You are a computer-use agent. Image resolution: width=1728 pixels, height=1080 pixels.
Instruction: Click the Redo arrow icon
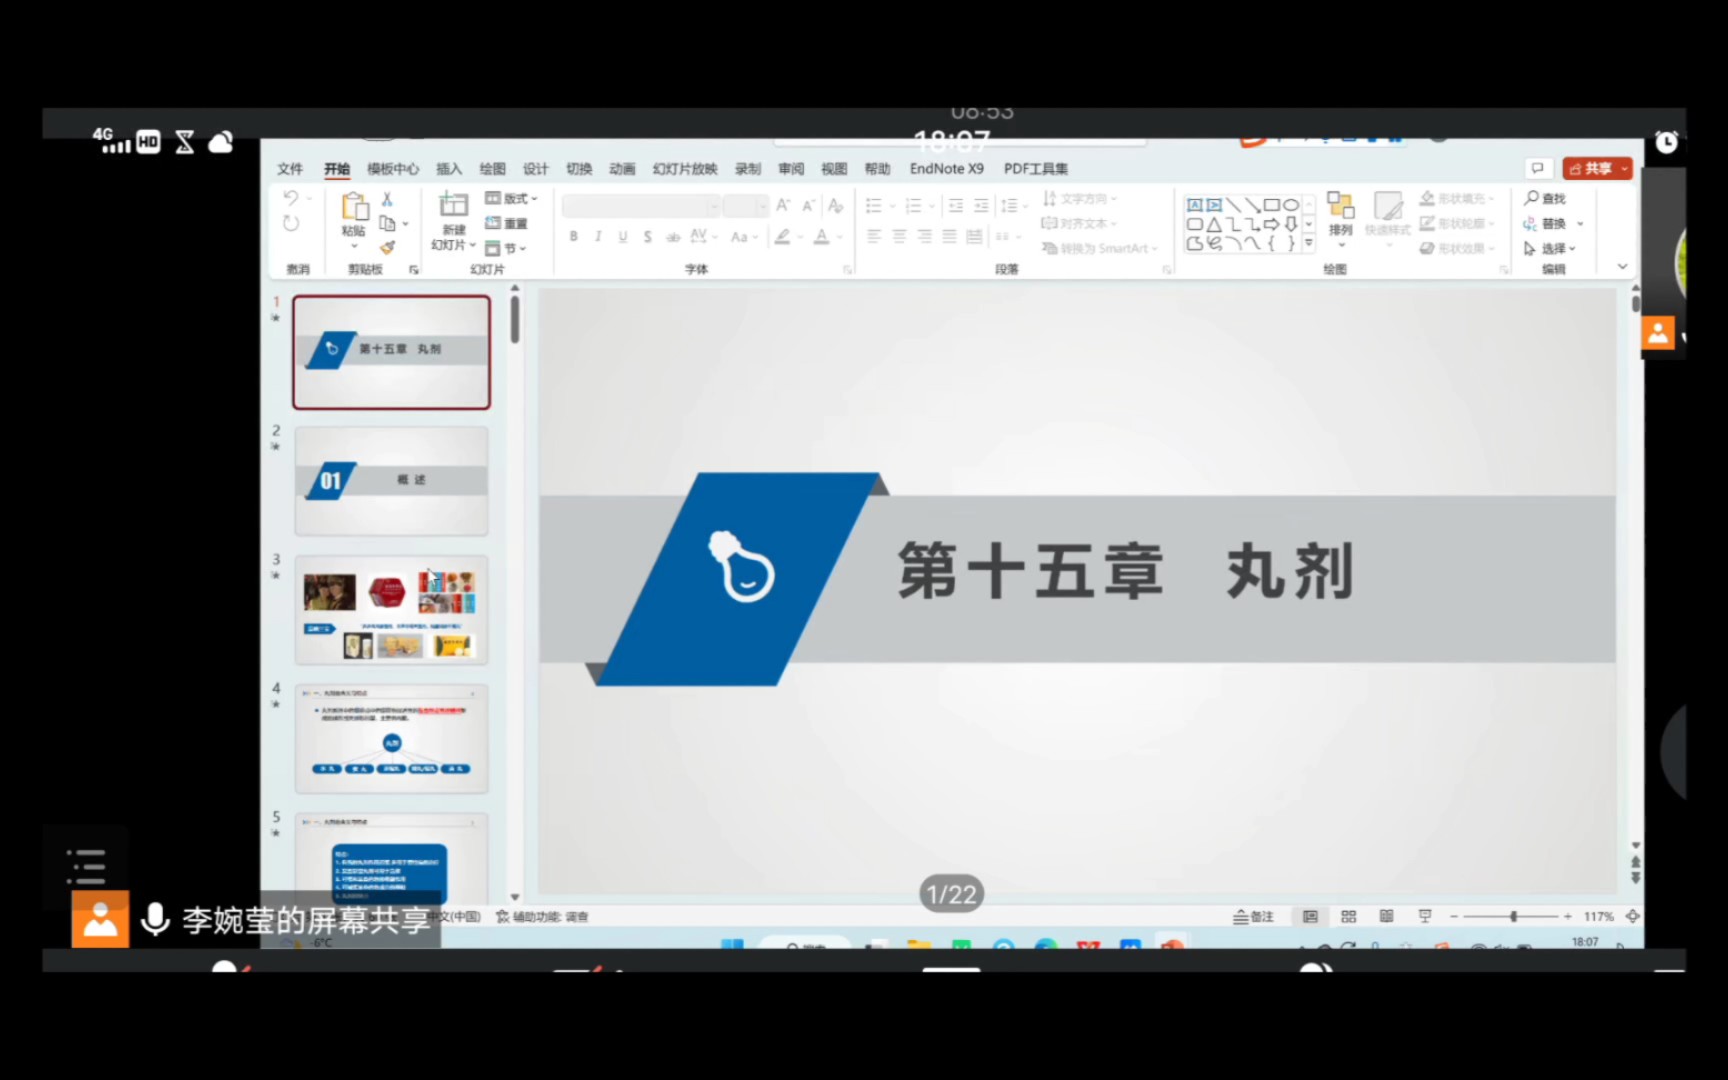coord(291,223)
